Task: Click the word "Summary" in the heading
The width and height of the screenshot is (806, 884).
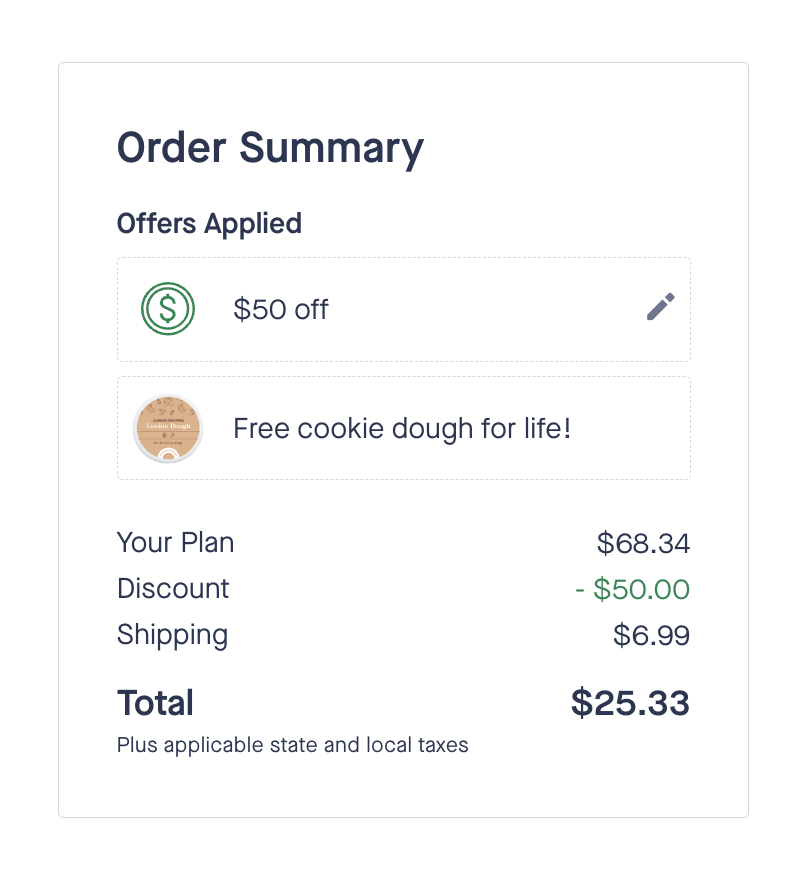Action: tap(331, 148)
